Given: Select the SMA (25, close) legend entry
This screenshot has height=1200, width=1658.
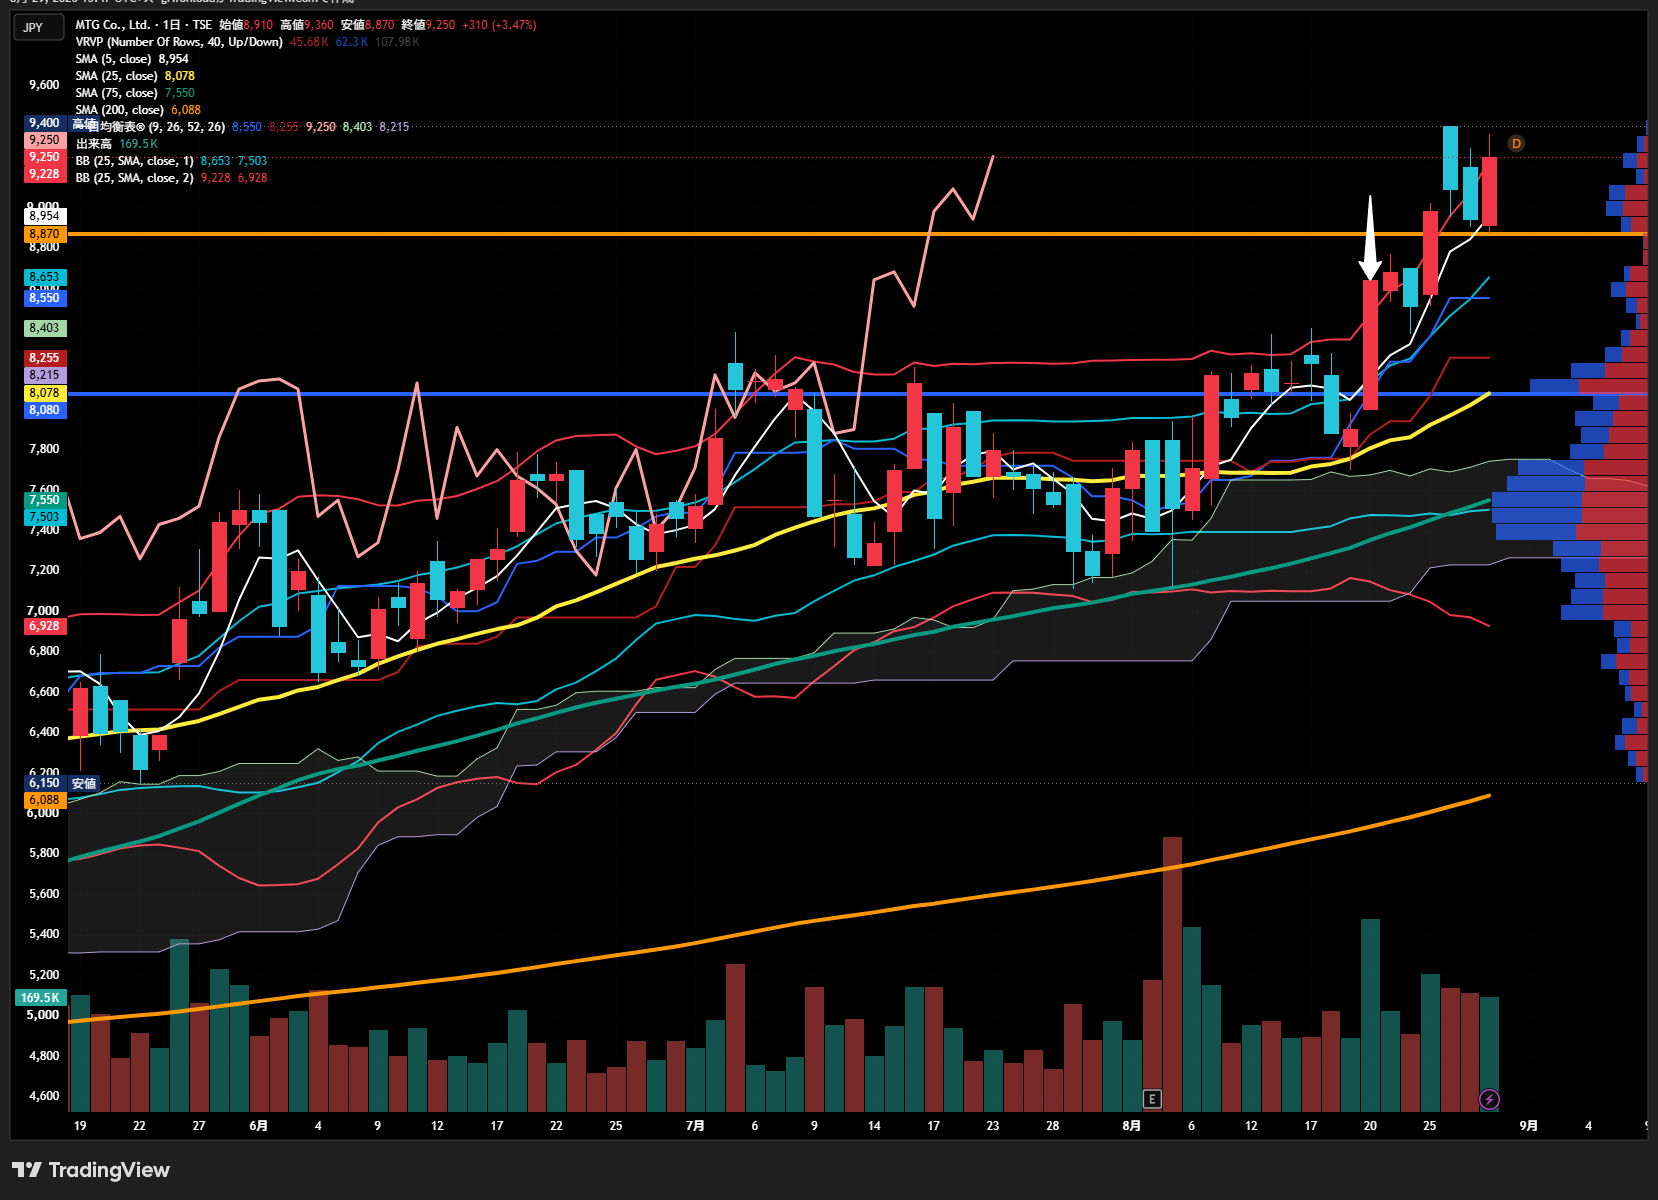Looking at the screenshot, I should pos(116,76).
